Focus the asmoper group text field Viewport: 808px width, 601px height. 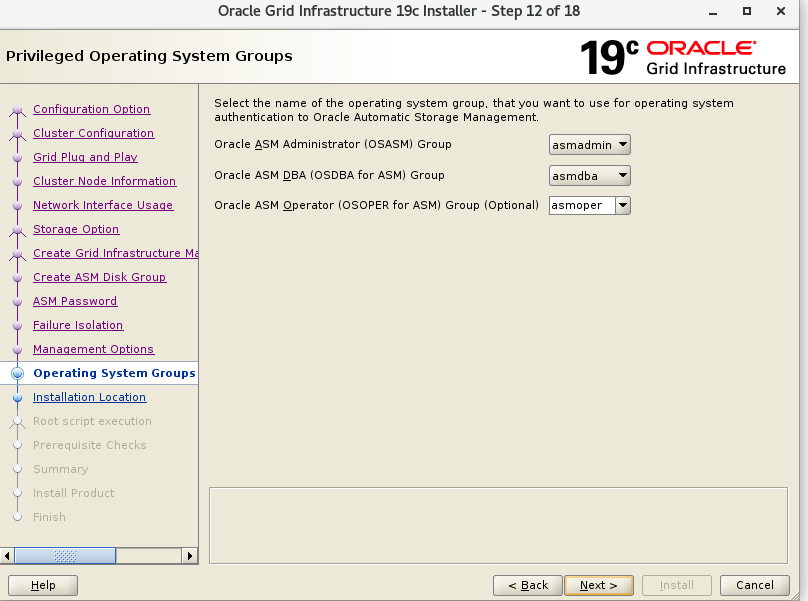(582, 205)
